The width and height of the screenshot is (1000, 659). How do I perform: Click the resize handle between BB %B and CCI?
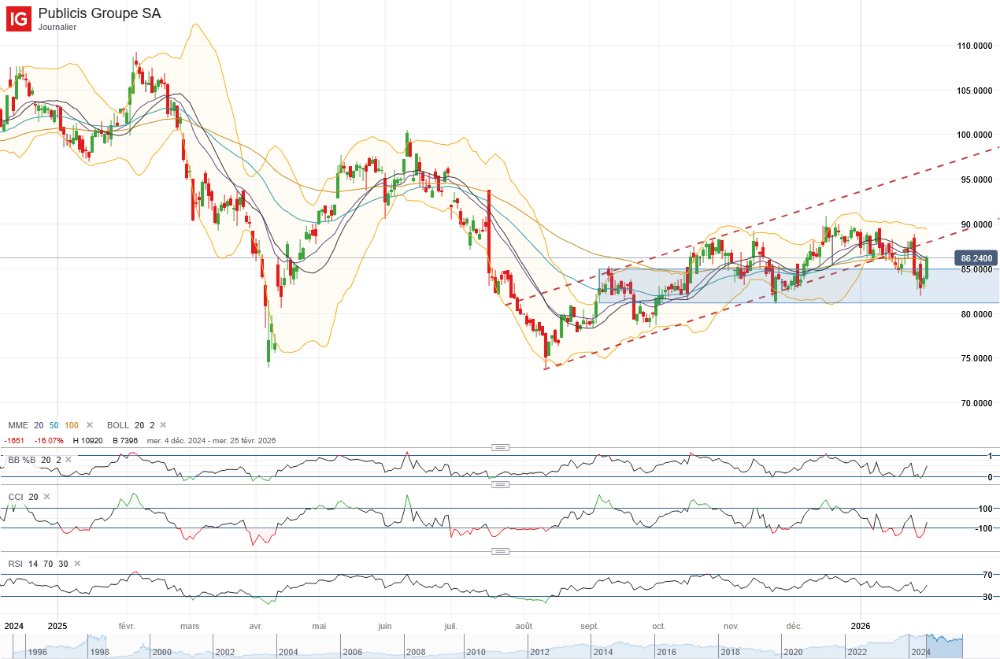click(x=500, y=484)
